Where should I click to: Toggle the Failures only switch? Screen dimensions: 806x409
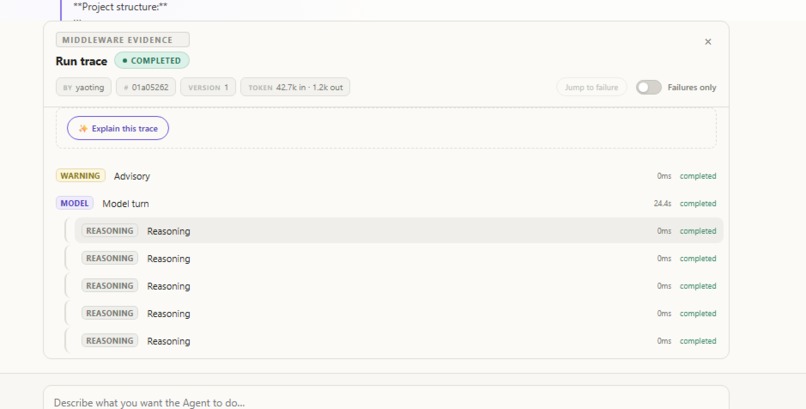tap(649, 87)
